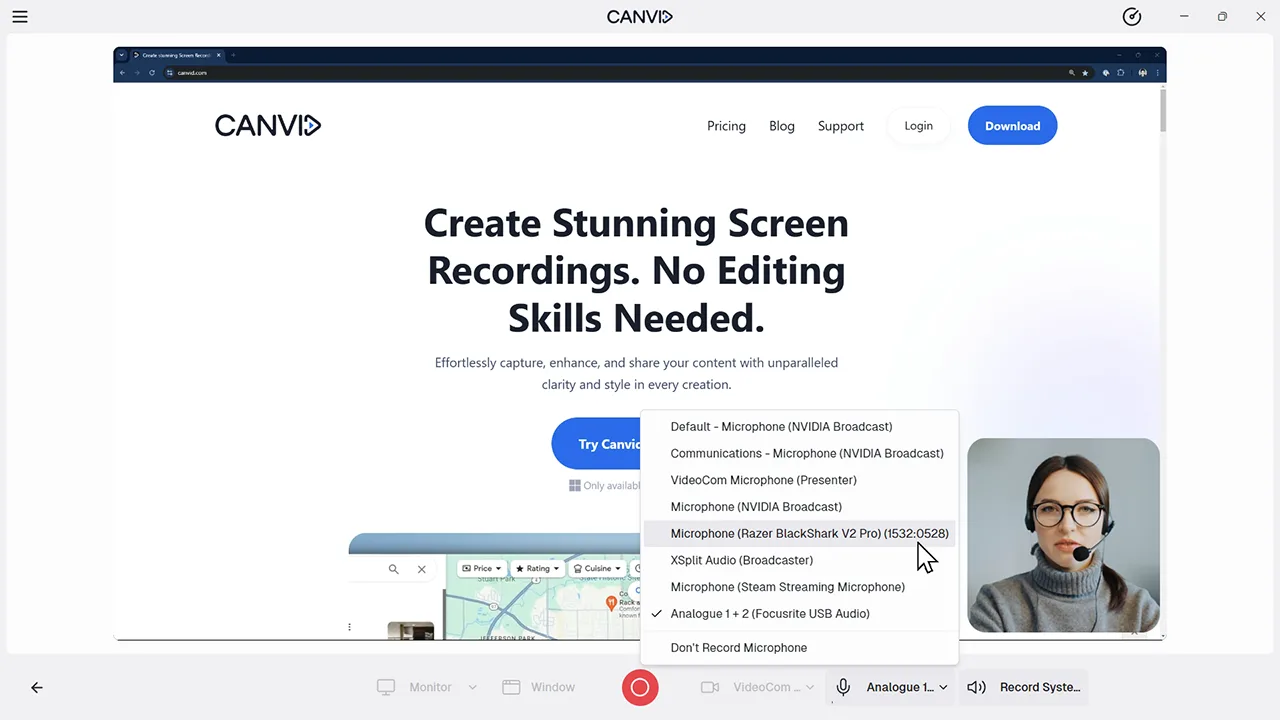1280x720 pixels.
Task: Click the blue Download button
Action: (1012, 125)
